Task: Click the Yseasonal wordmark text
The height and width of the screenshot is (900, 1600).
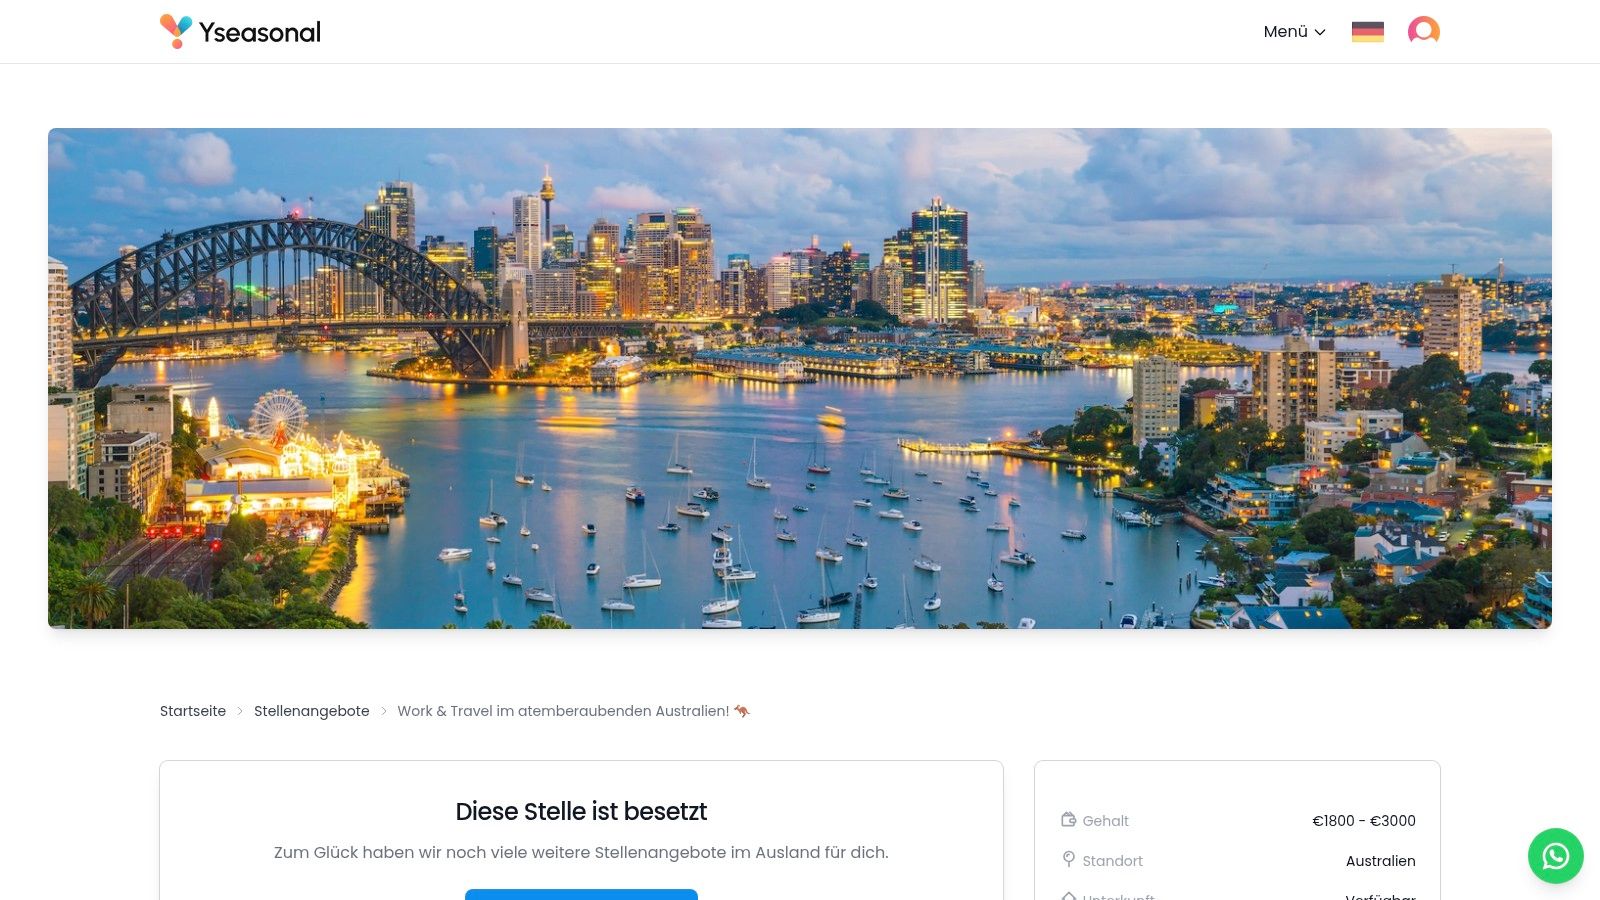Action: (260, 32)
